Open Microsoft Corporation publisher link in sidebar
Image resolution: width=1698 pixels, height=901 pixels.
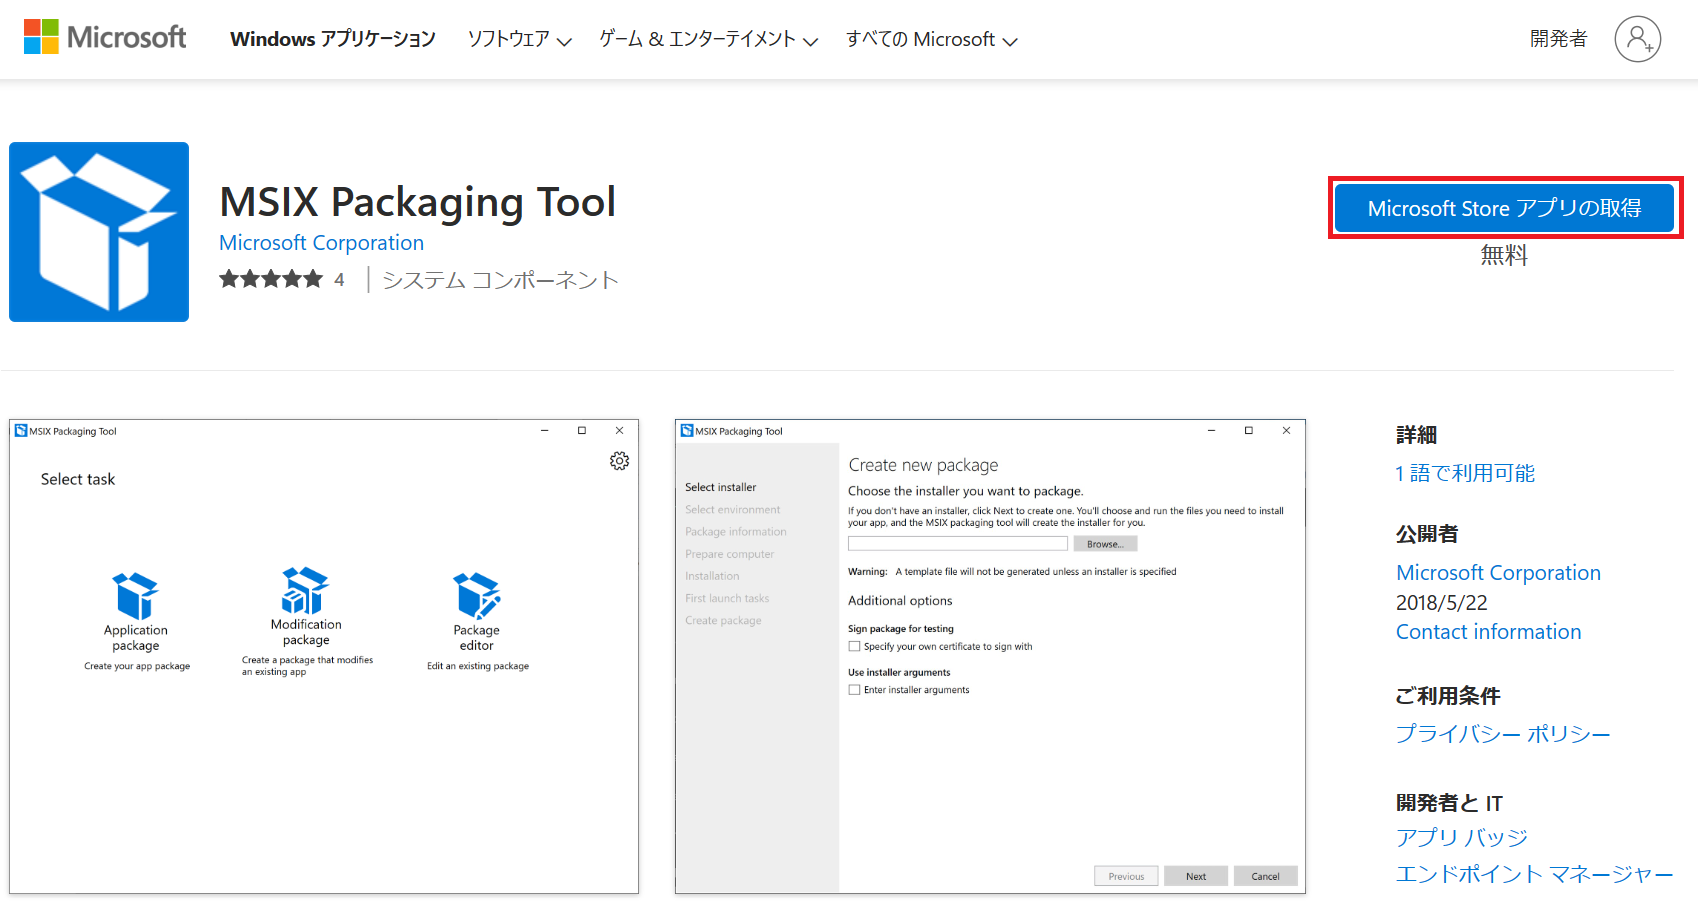(x=1498, y=573)
